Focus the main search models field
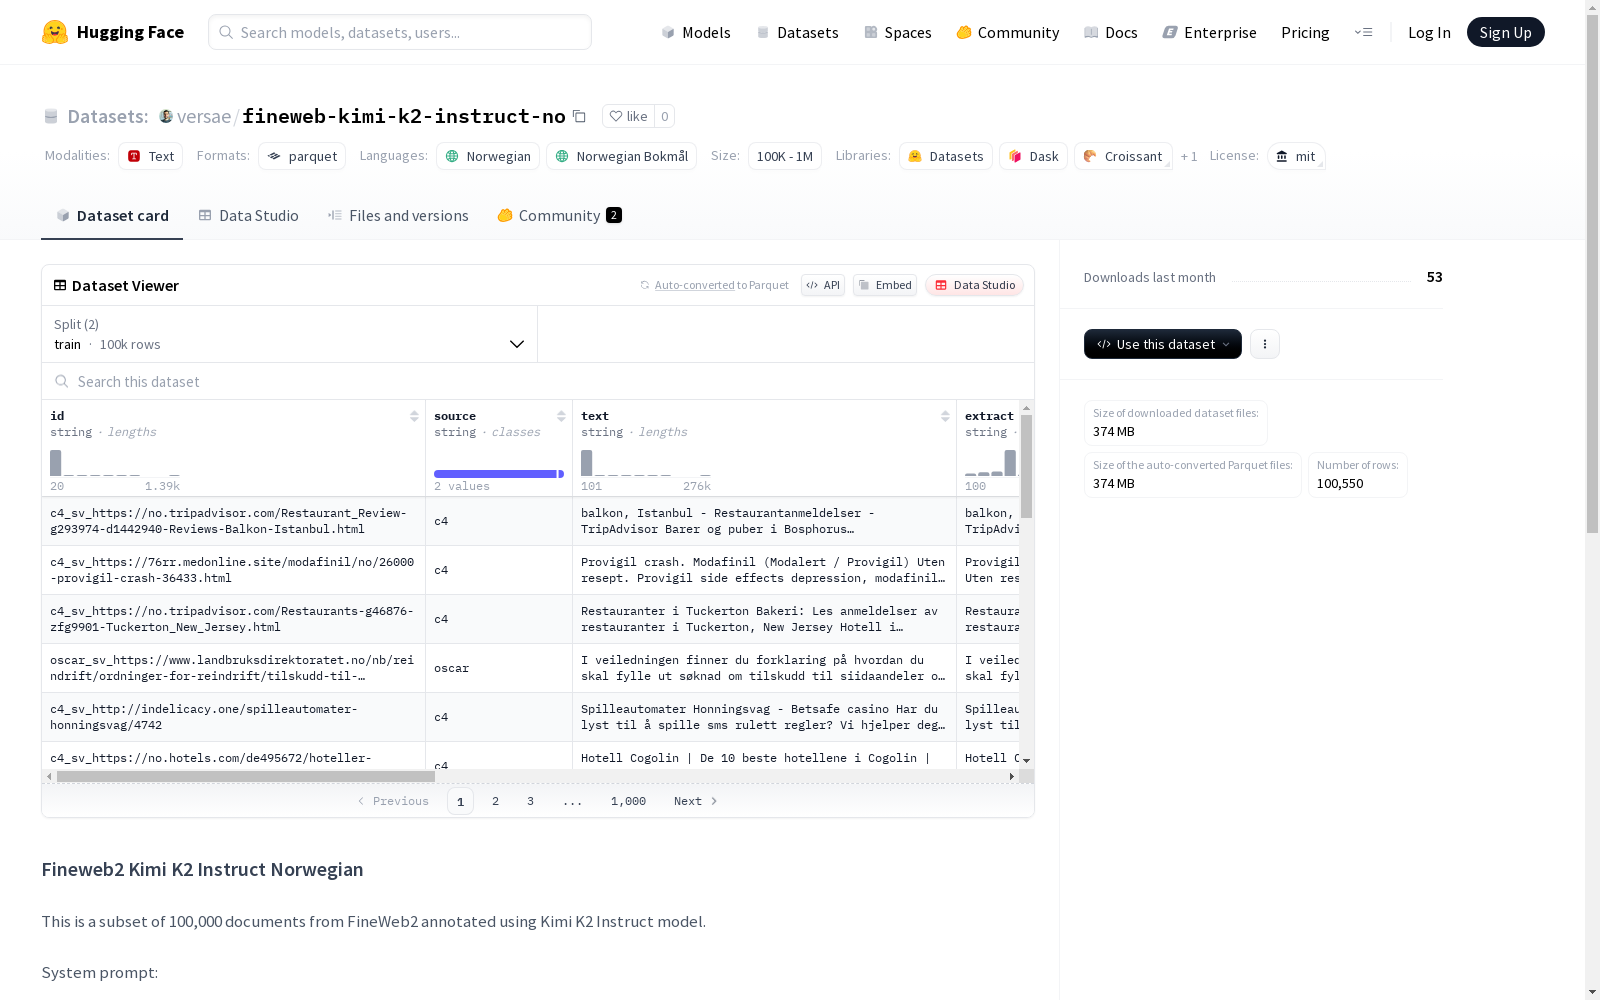The image size is (1600, 1000). coord(400,32)
